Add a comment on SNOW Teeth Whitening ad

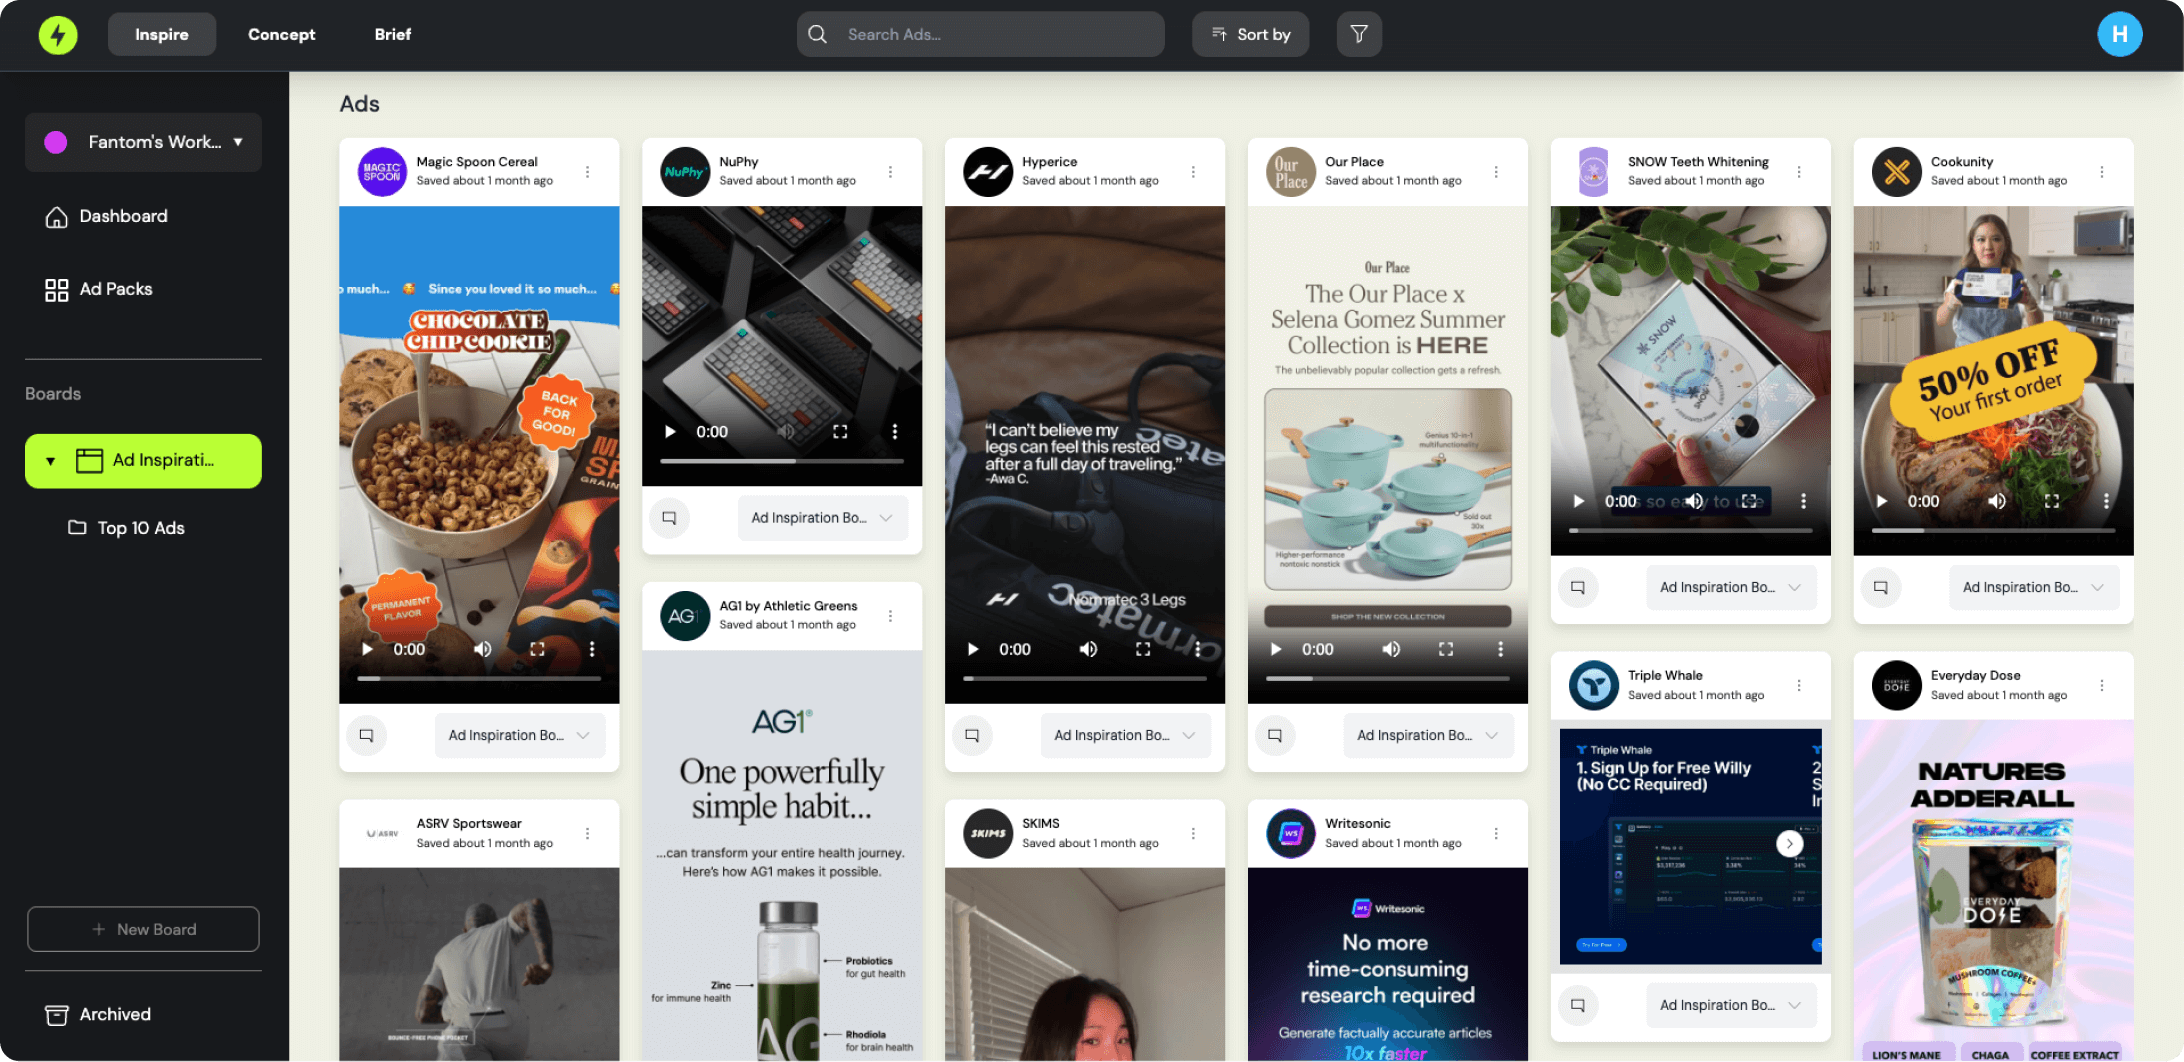pos(1578,588)
